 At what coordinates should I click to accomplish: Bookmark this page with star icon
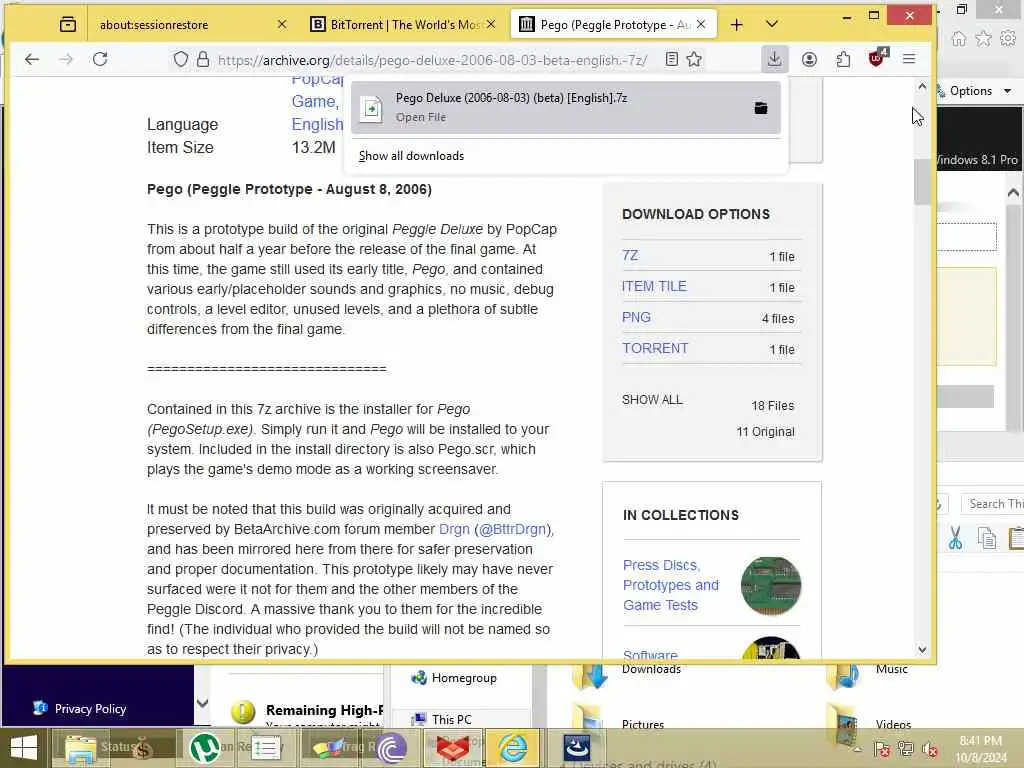tap(694, 59)
